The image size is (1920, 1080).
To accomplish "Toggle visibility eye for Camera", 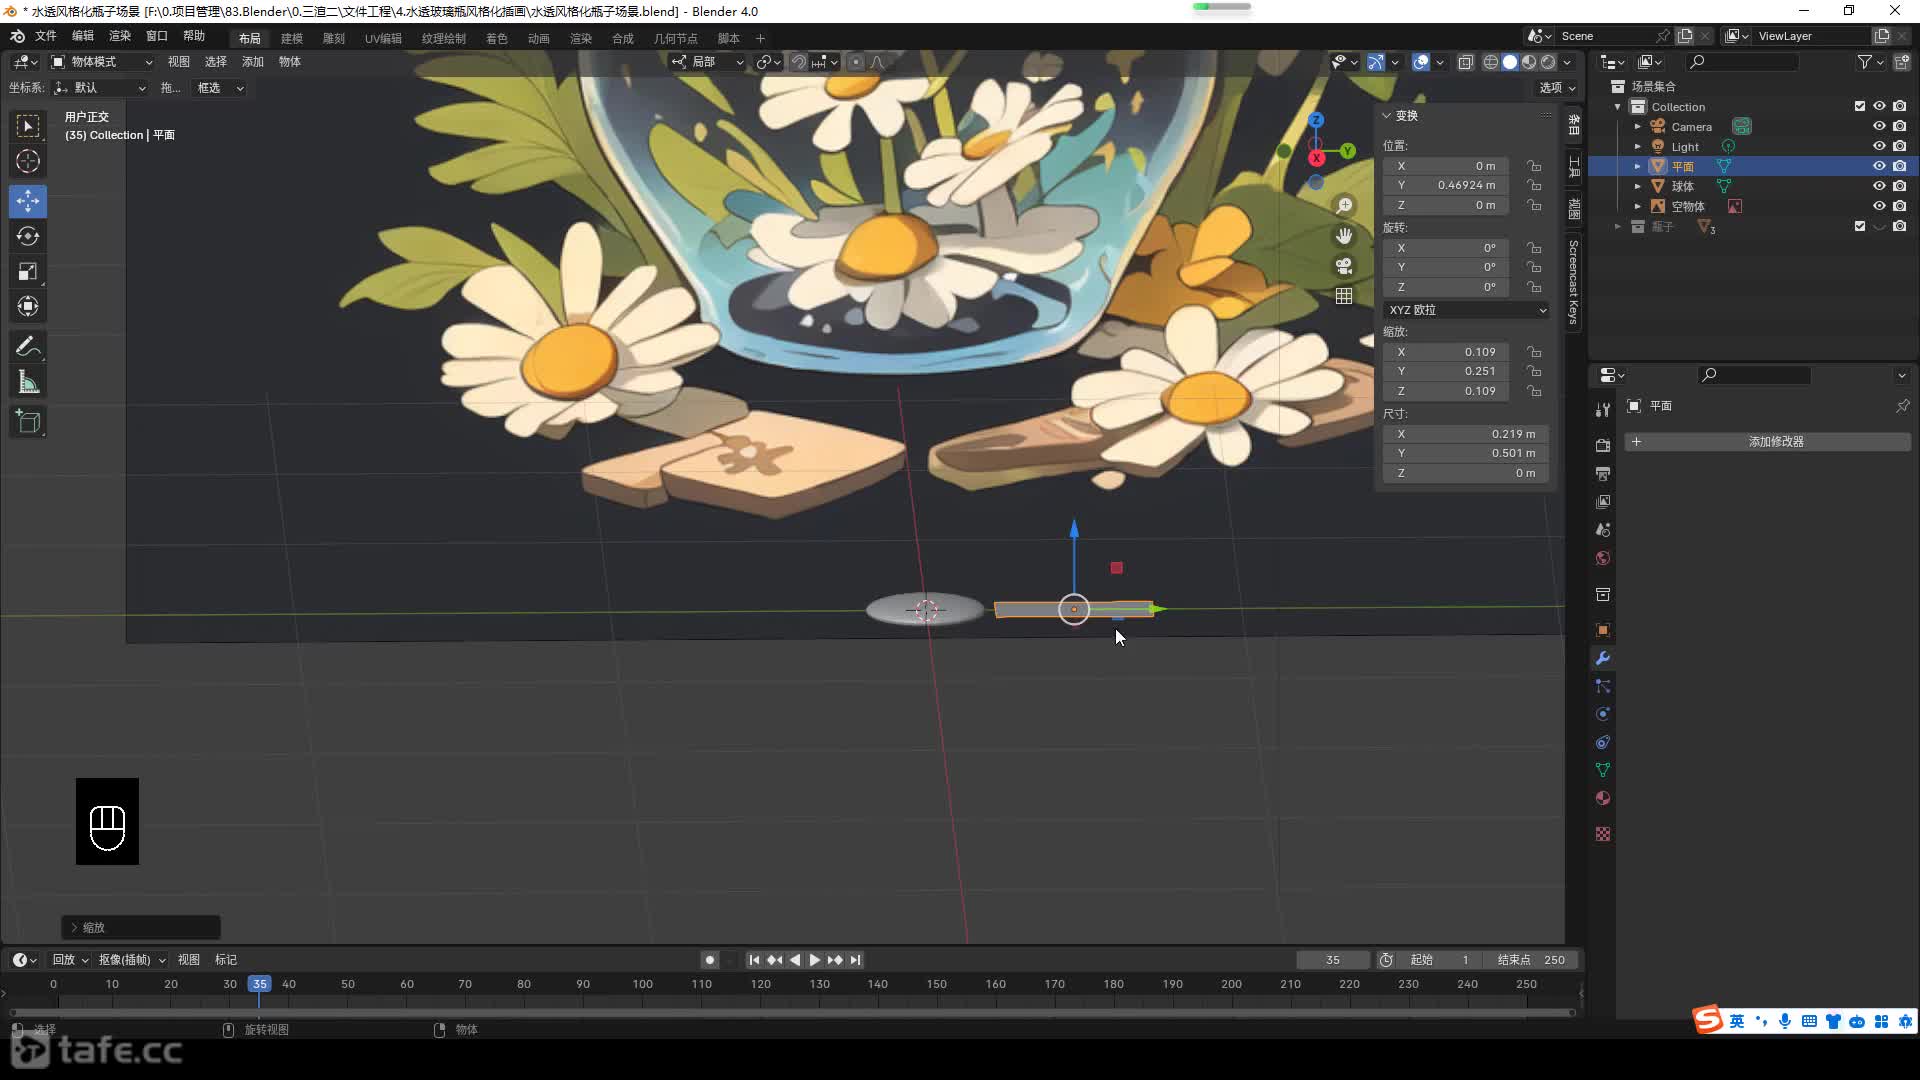I will 1879,126.
